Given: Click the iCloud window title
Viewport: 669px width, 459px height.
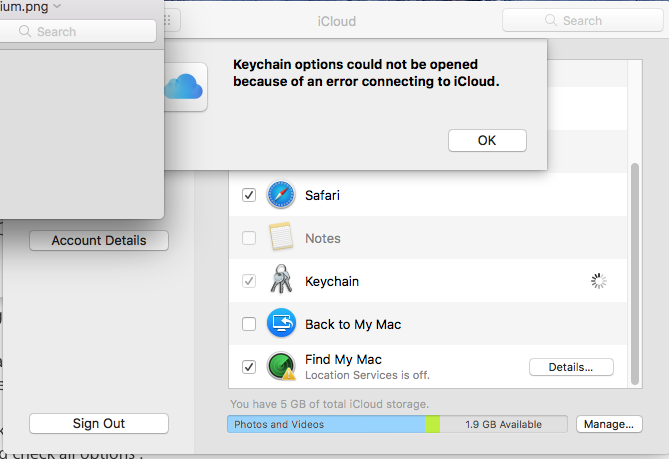Looking at the screenshot, I should tap(337, 21).
